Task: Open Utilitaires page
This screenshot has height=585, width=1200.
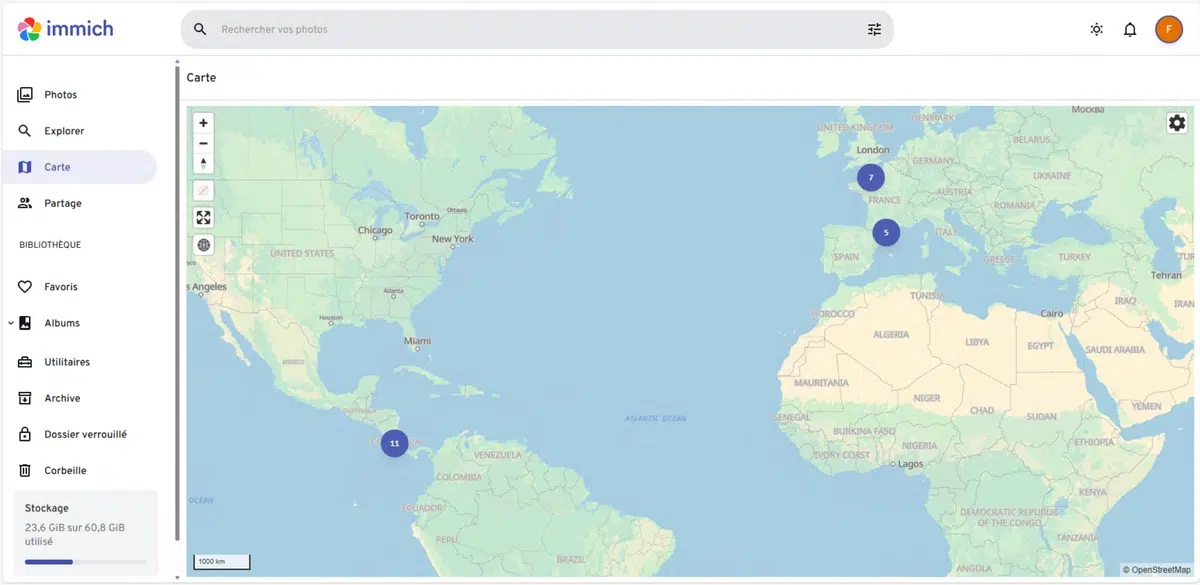Action: pyautogui.click(x=80, y=362)
